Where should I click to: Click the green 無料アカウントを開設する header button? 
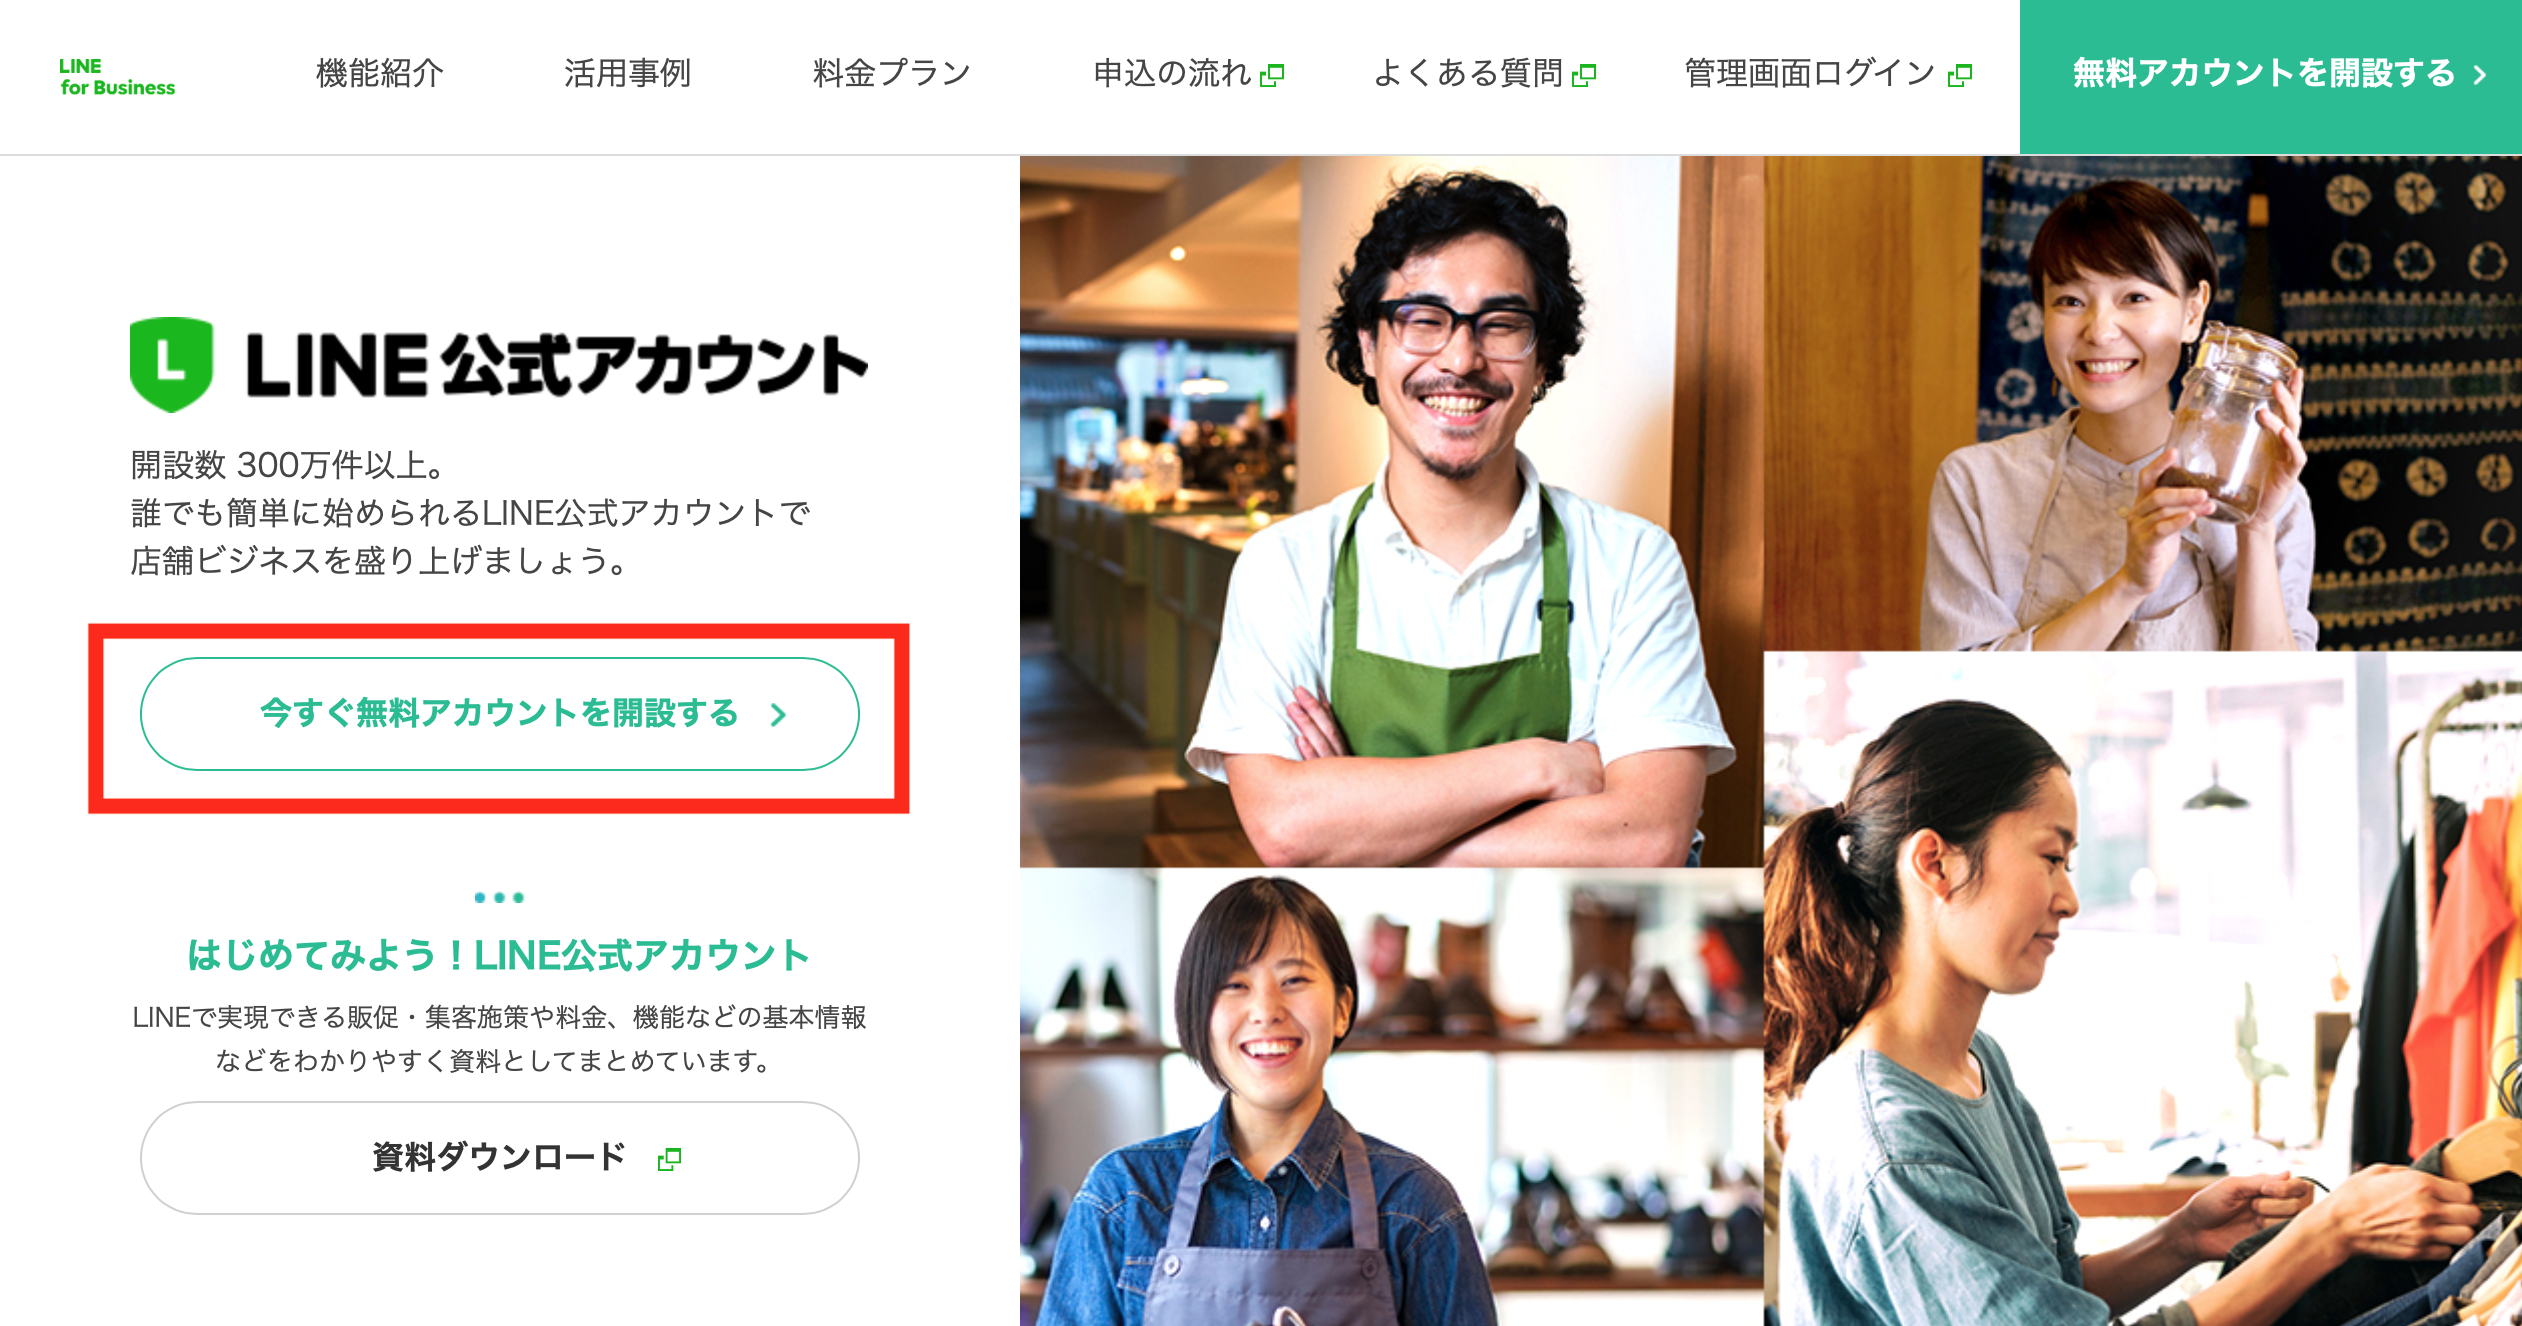[2271, 77]
